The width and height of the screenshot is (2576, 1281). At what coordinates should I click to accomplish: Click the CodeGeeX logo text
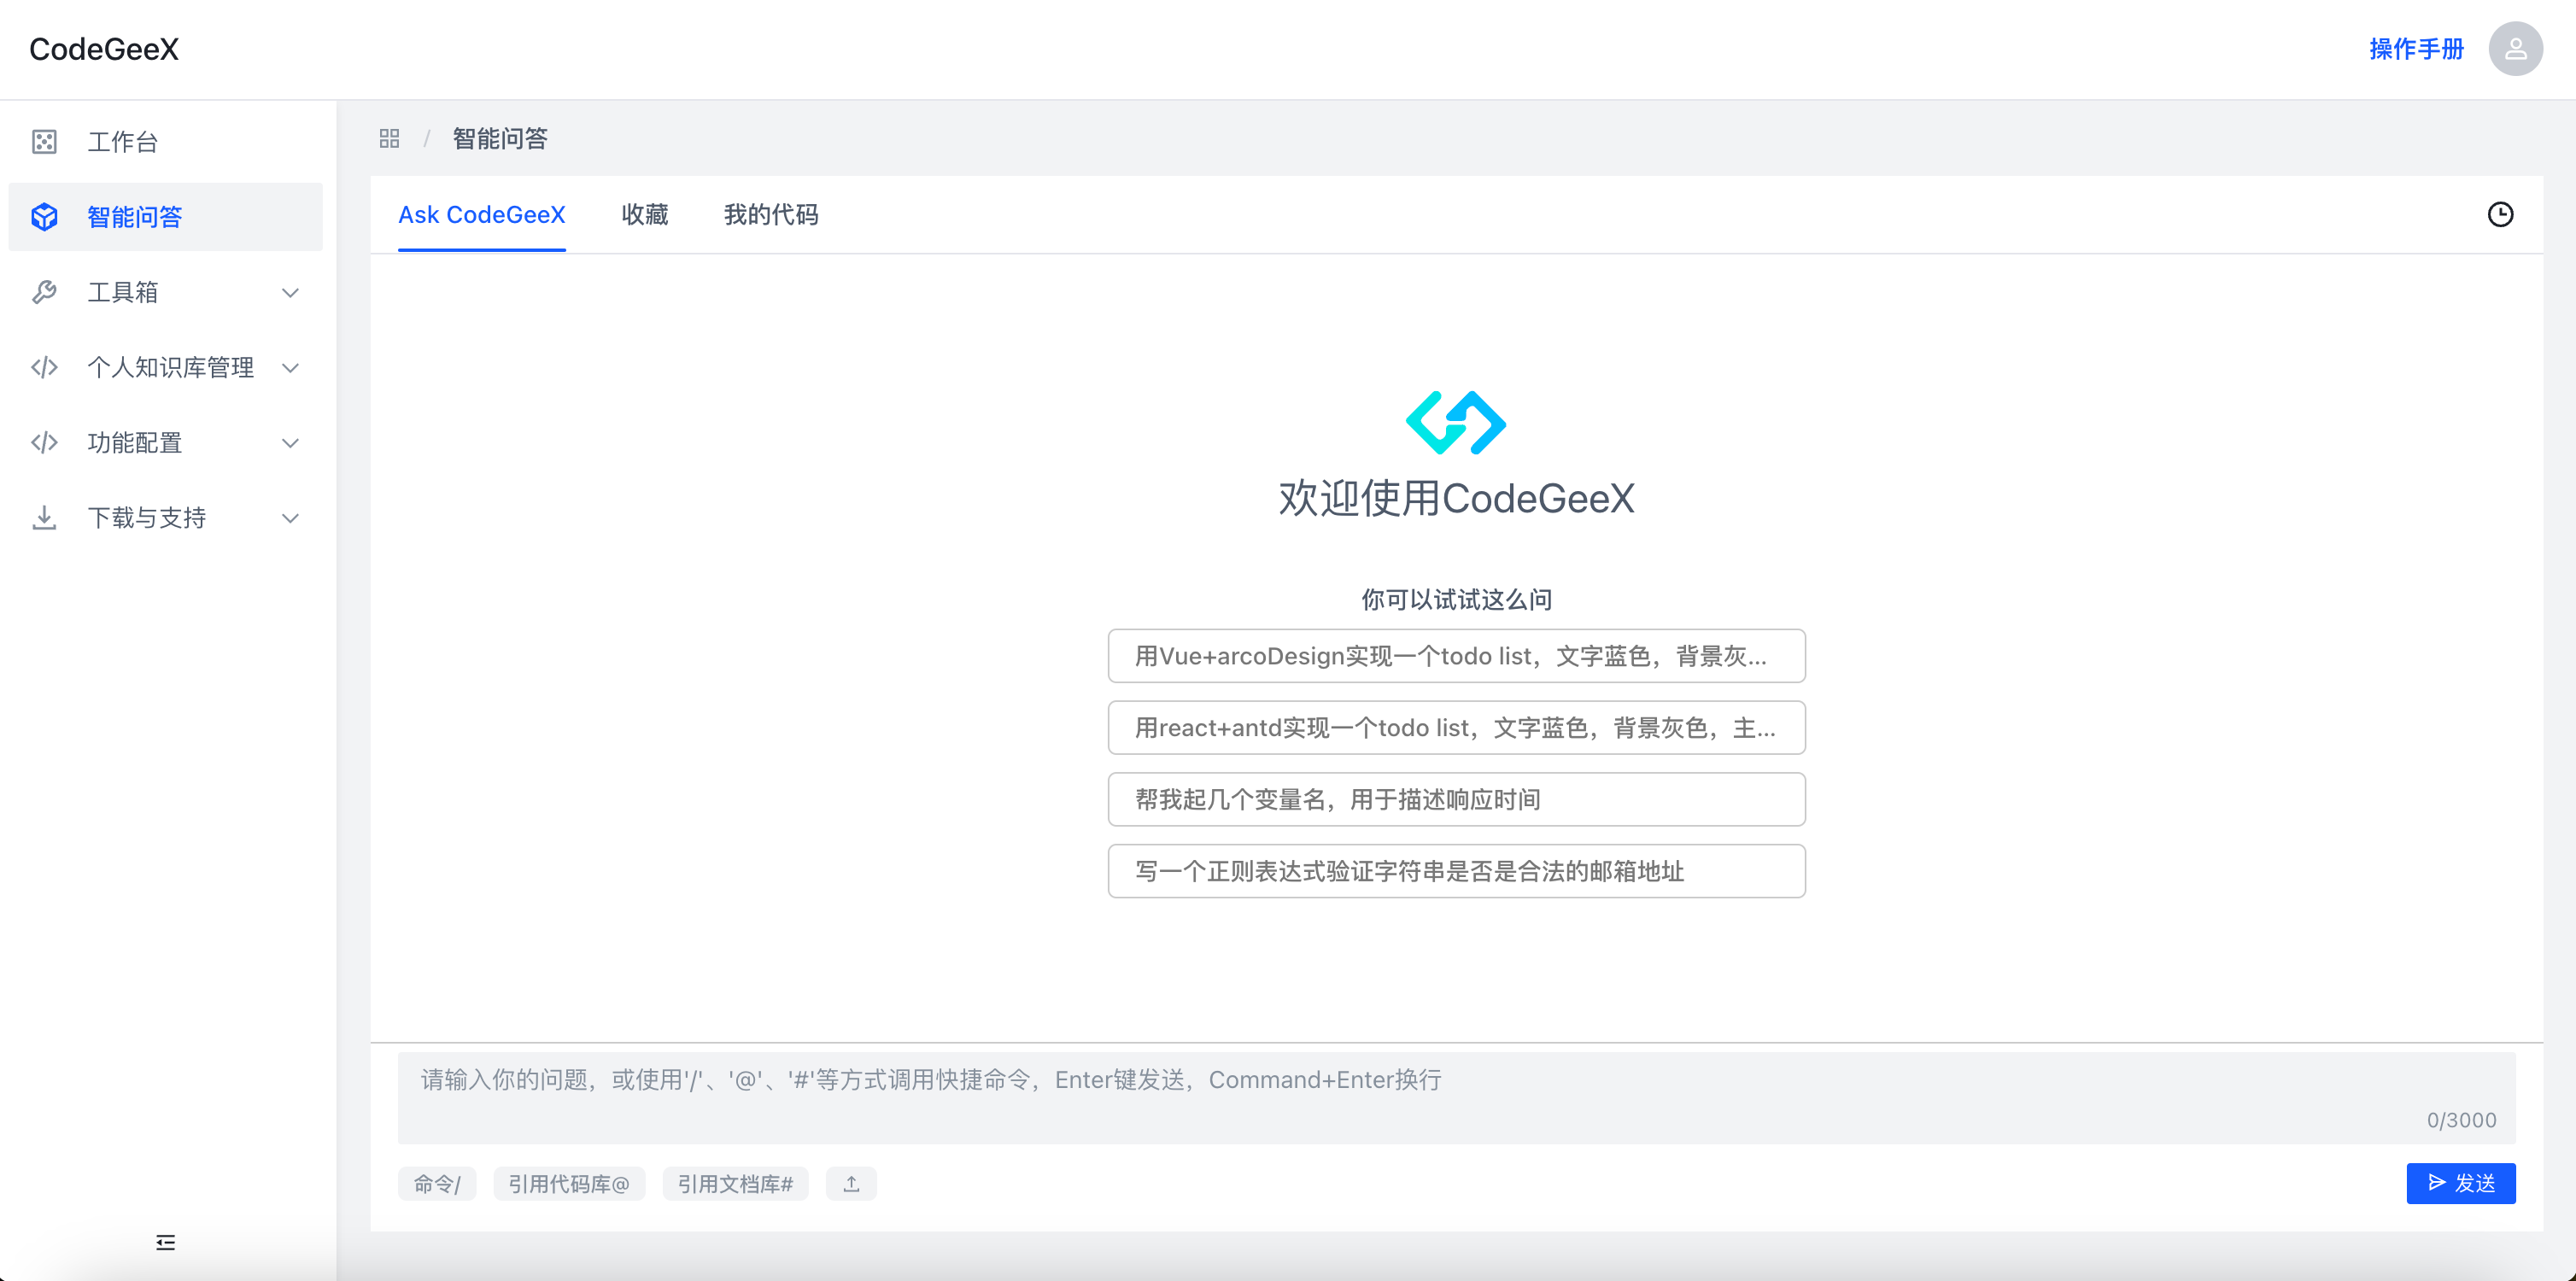click(x=104, y=49)
